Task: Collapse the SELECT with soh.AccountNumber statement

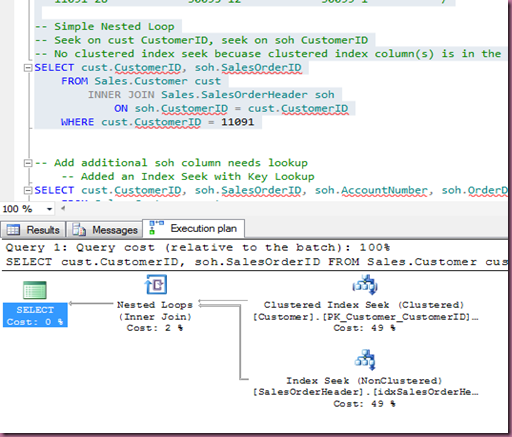Action: point(28,190)
